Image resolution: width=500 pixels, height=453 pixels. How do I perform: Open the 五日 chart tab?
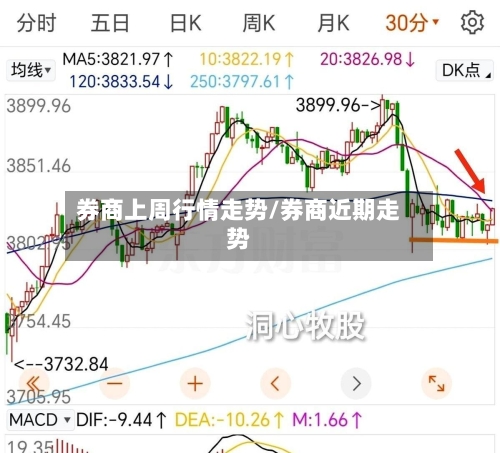coord(110,23)
